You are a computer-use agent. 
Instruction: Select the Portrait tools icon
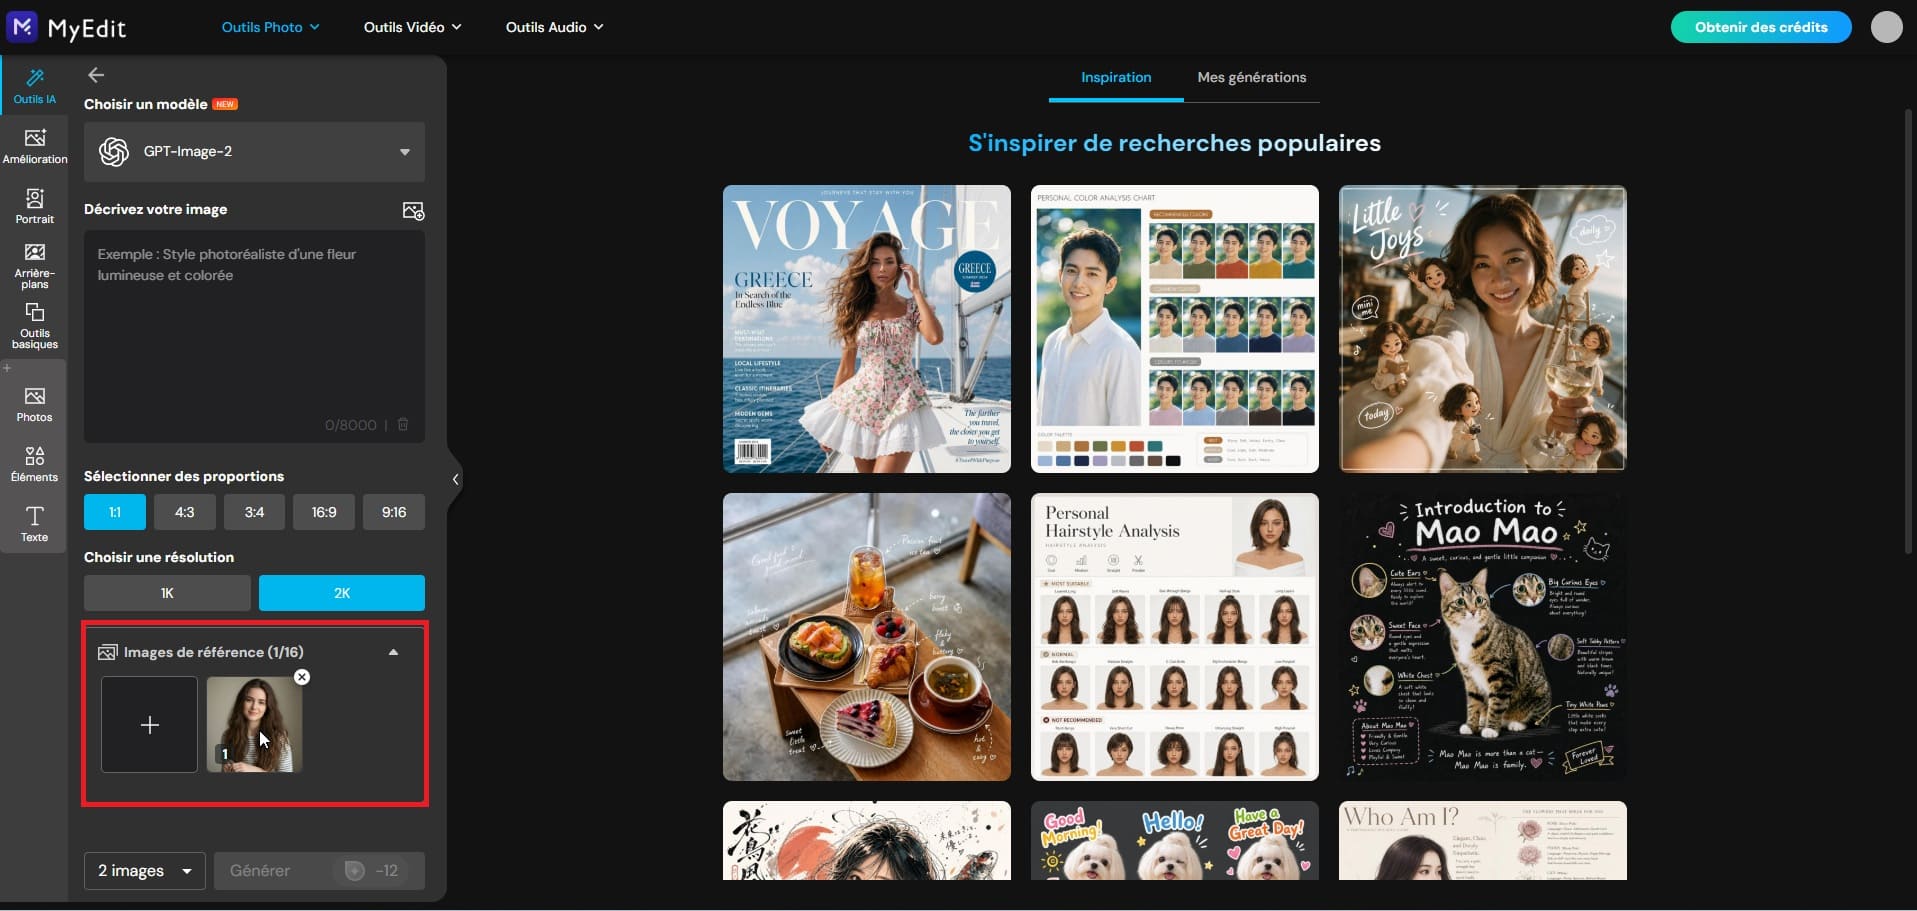(35, 206)
